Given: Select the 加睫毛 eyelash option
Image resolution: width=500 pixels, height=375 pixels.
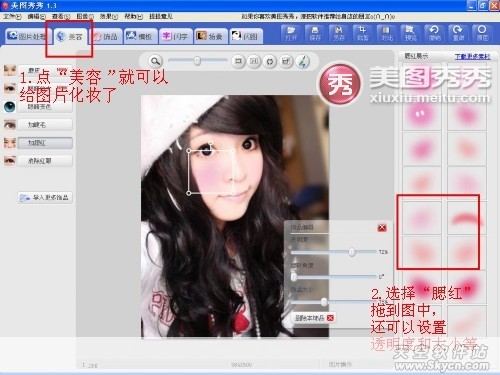Looking at the screenshot, I should (45, 125).
